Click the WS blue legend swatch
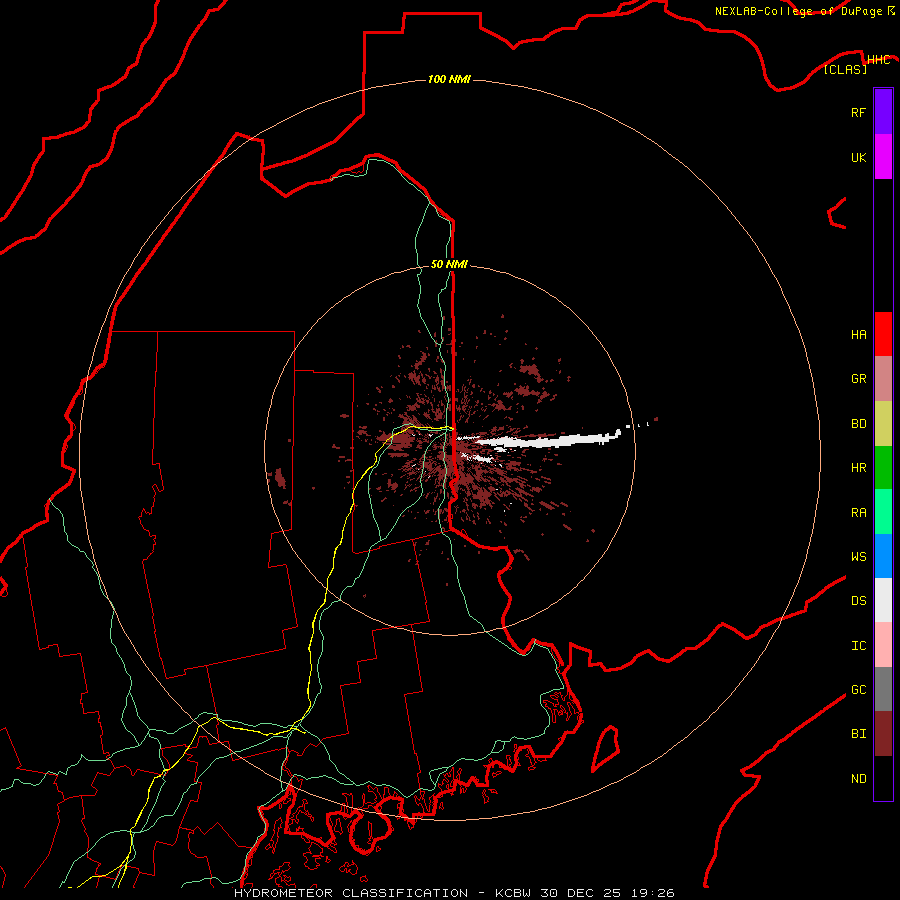 883,556
